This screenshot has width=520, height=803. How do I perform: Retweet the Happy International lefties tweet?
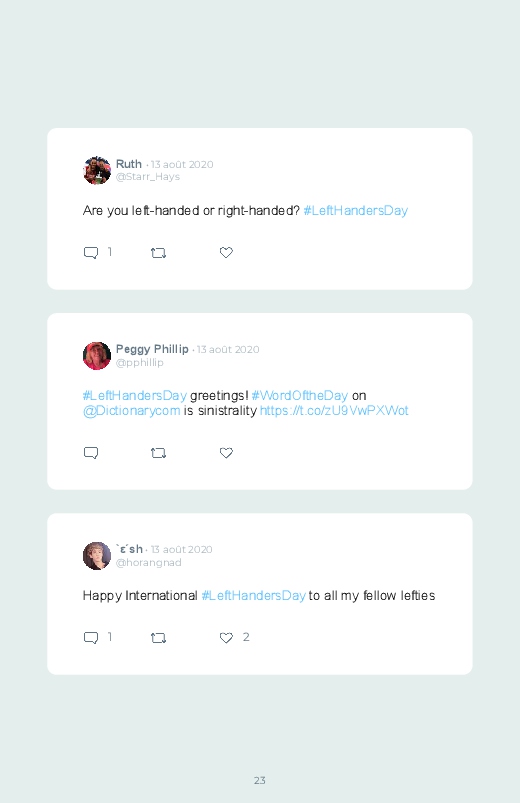[x=158, y=638]
